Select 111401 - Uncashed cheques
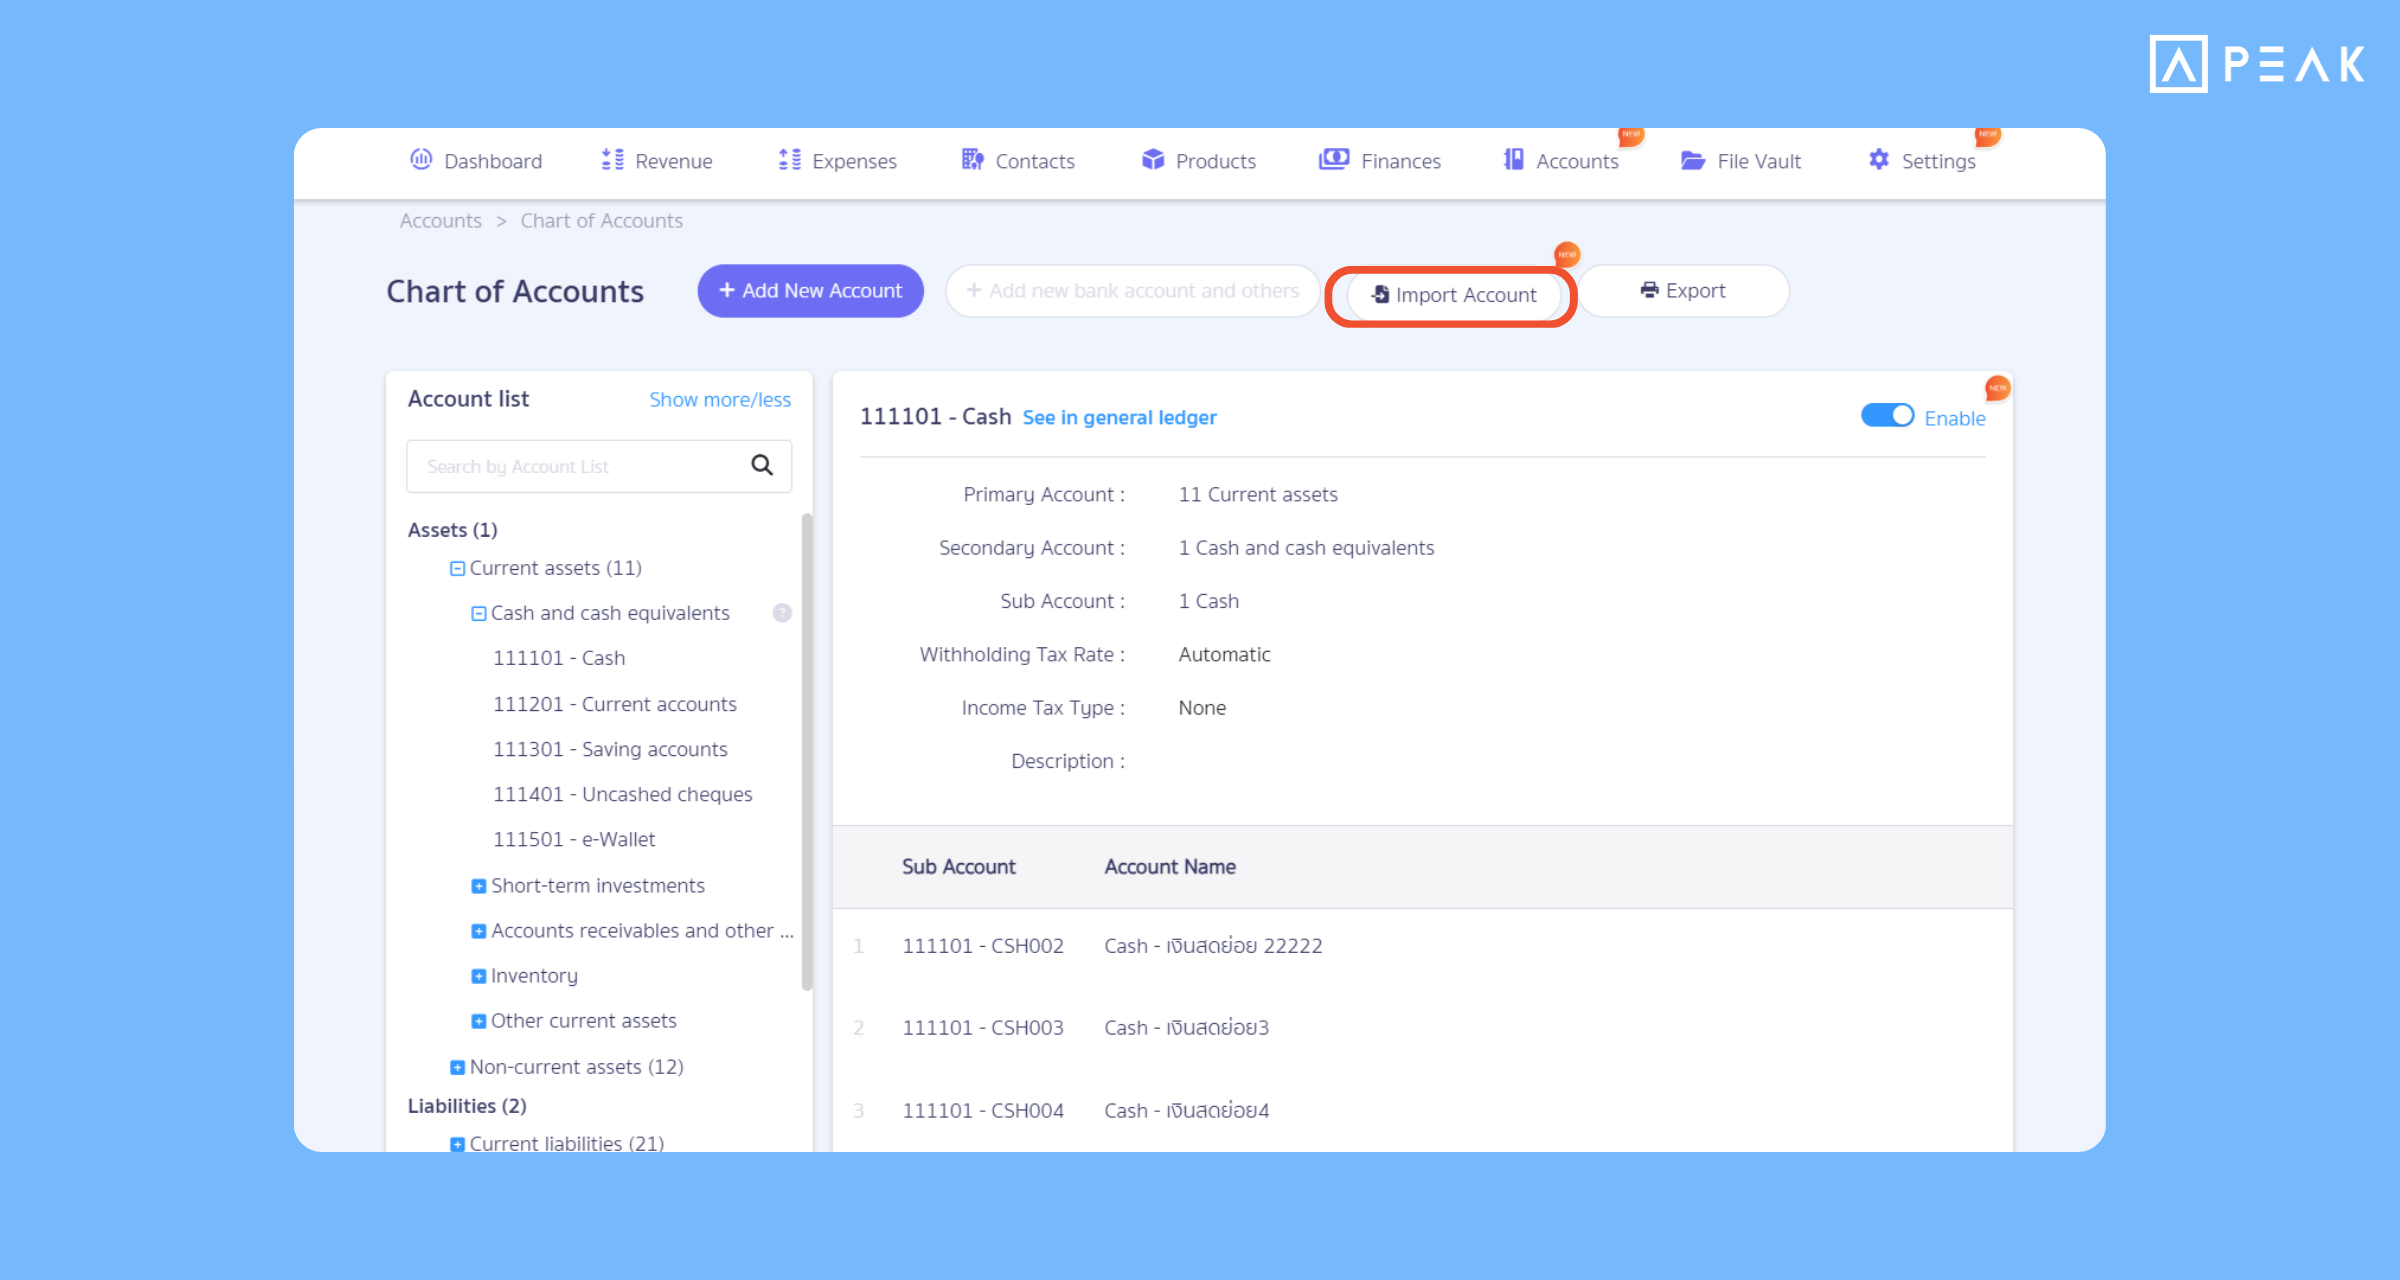Image resolution: width=2400 pixels, height=1280 pixels. (622, 794)
